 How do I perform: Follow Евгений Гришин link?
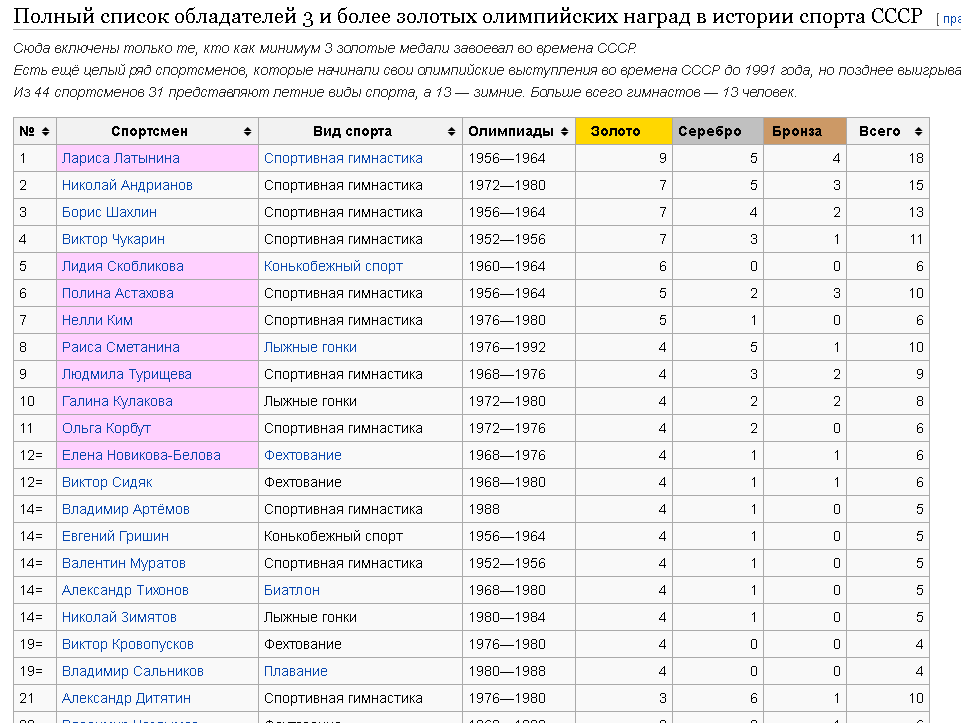coord(115,536)
